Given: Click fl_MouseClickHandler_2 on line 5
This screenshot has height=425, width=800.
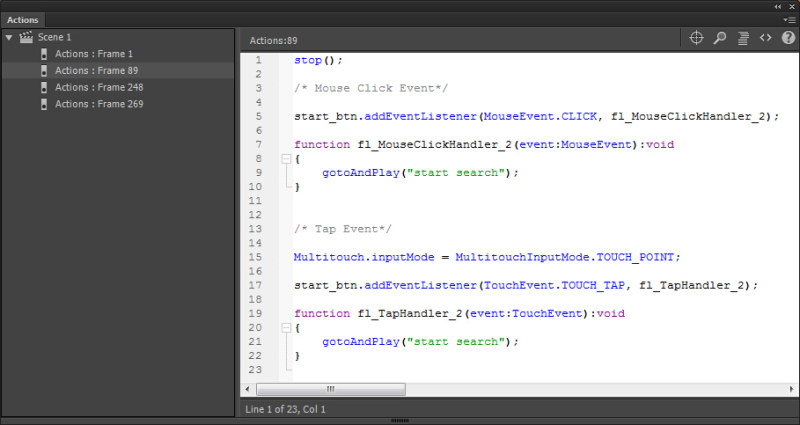Looking at the screenshot, I should [x=688, y=116].
